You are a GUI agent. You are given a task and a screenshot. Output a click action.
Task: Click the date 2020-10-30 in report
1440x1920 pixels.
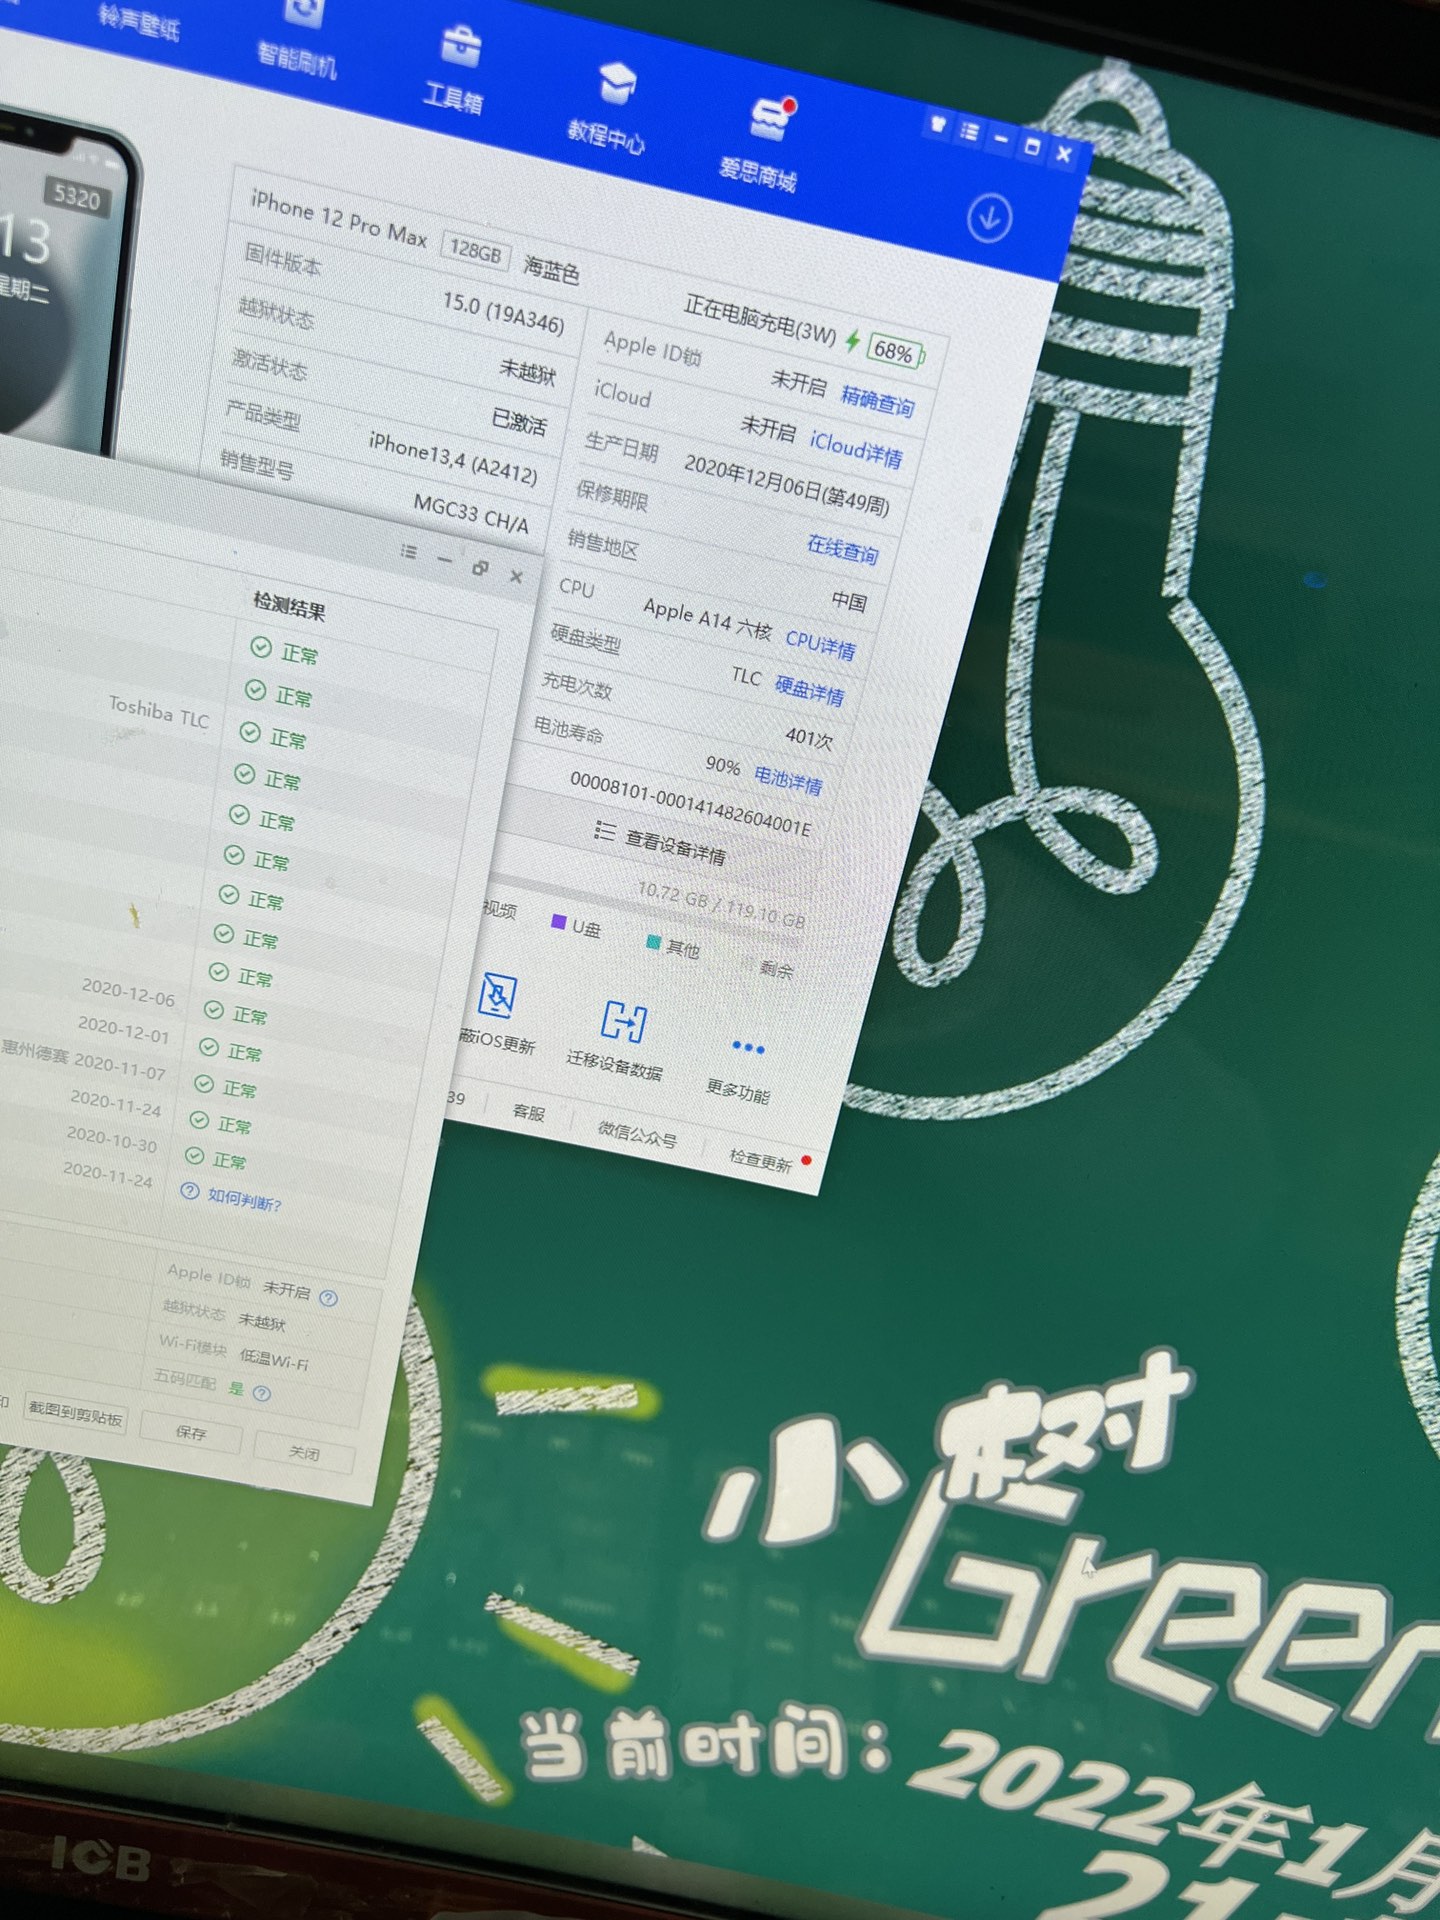pyautogui.click(x=112, y=1139)
